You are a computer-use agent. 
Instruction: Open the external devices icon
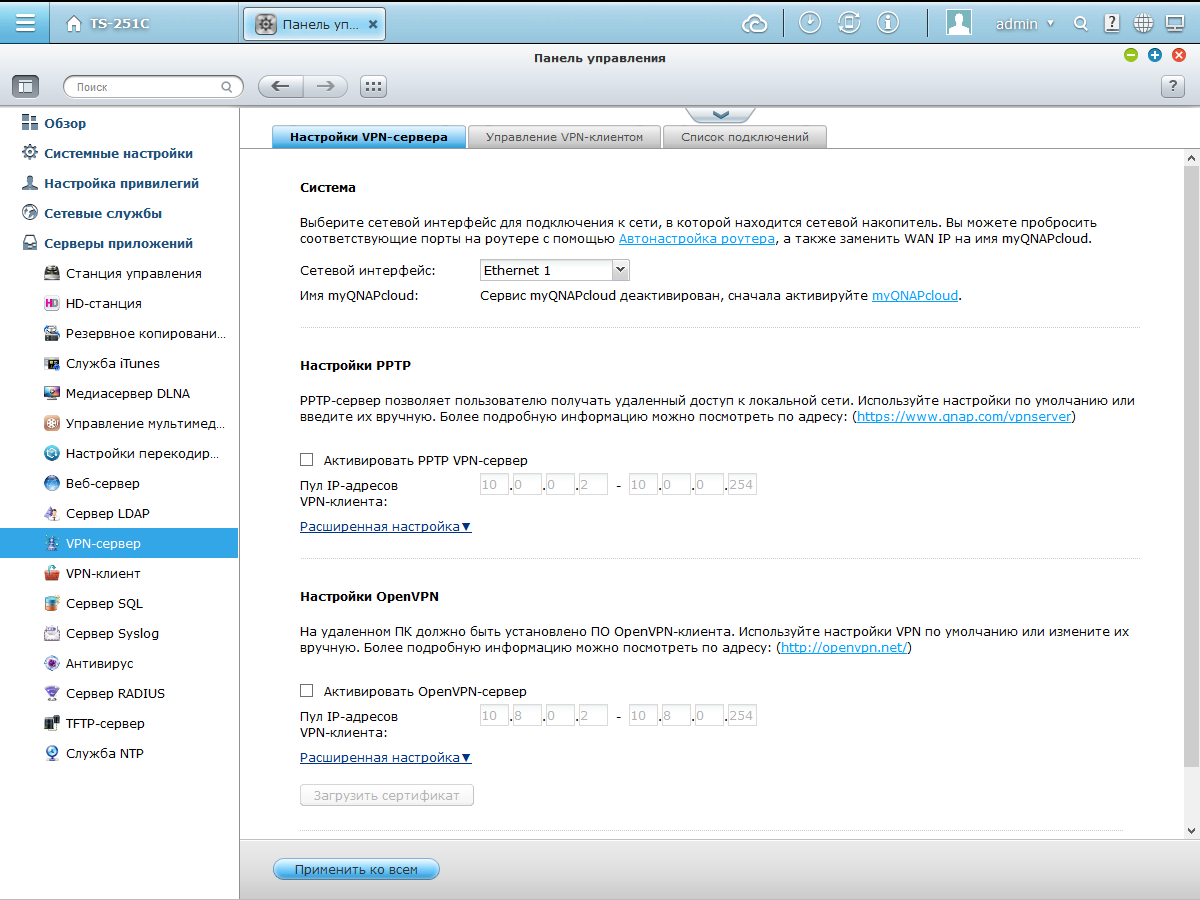849,23
